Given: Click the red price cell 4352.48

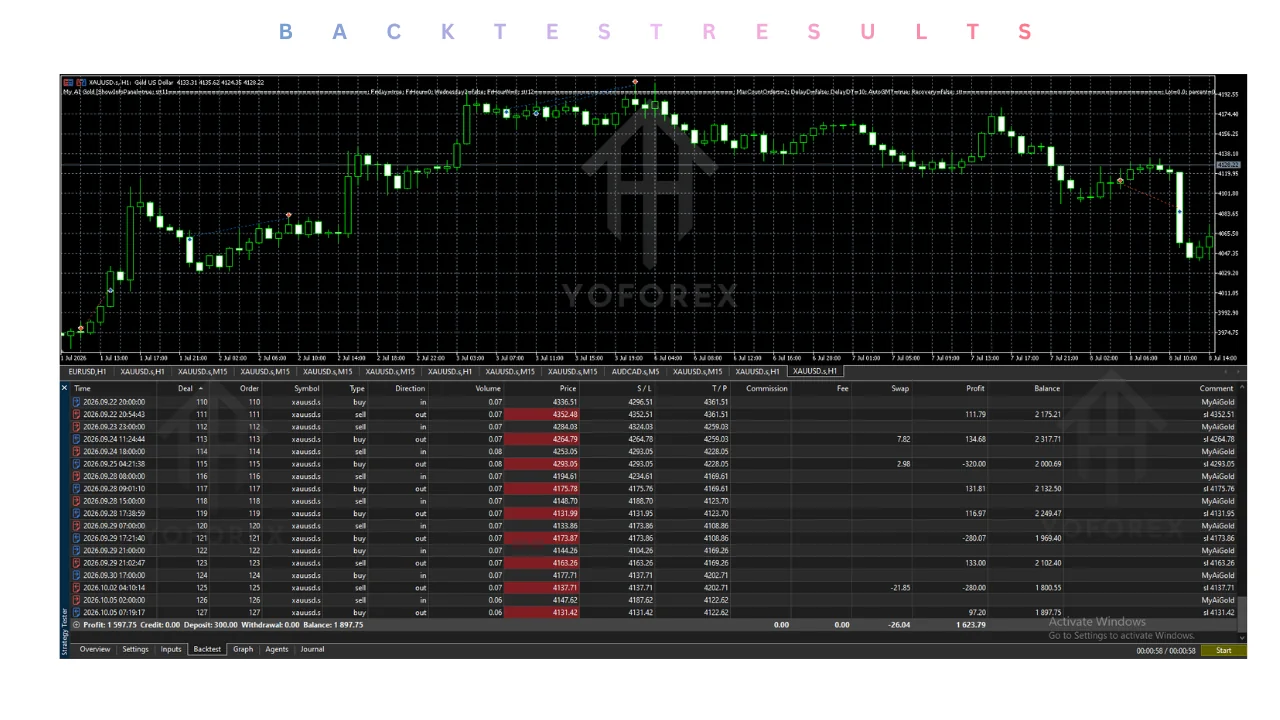Looking at the screenshot, I should 541,414.
